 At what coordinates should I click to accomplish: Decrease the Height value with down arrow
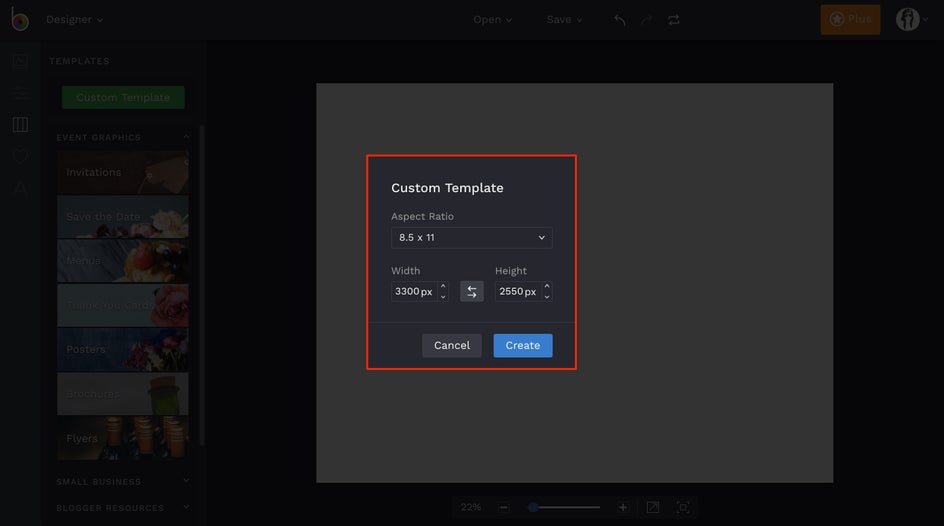pos(547,297)
